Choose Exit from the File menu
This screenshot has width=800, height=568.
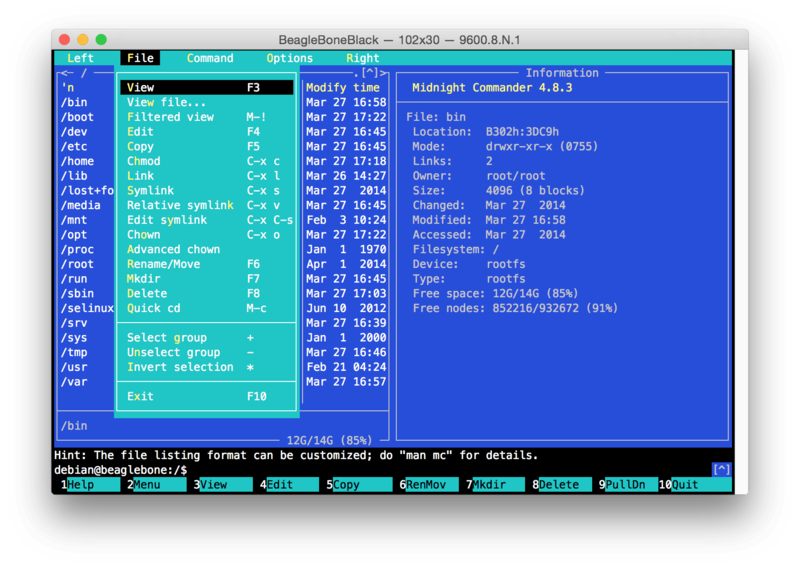point(141,397)
